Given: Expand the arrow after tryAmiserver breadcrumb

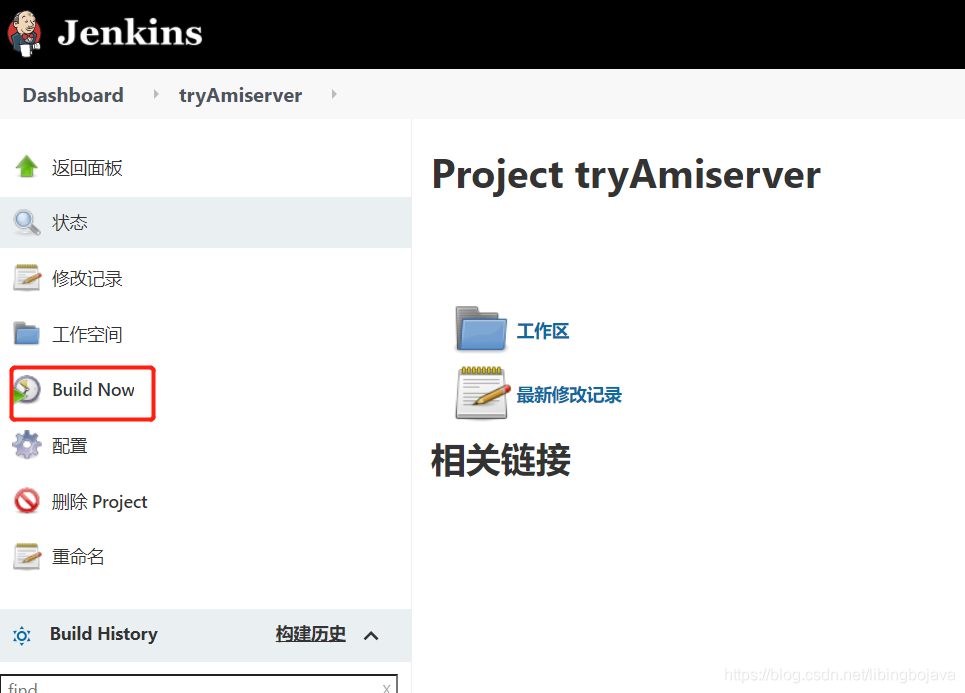Looking at the screenshot, I should click(334, 94).
